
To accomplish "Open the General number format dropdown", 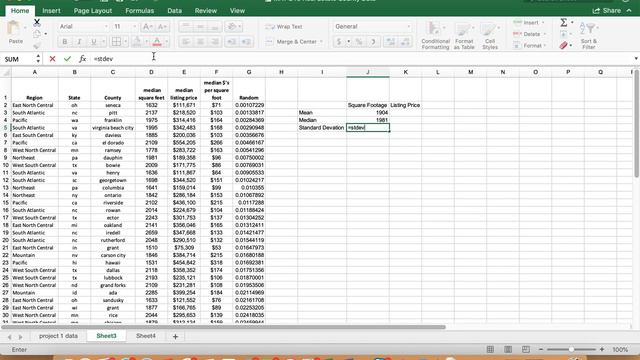I will [408, 27].
